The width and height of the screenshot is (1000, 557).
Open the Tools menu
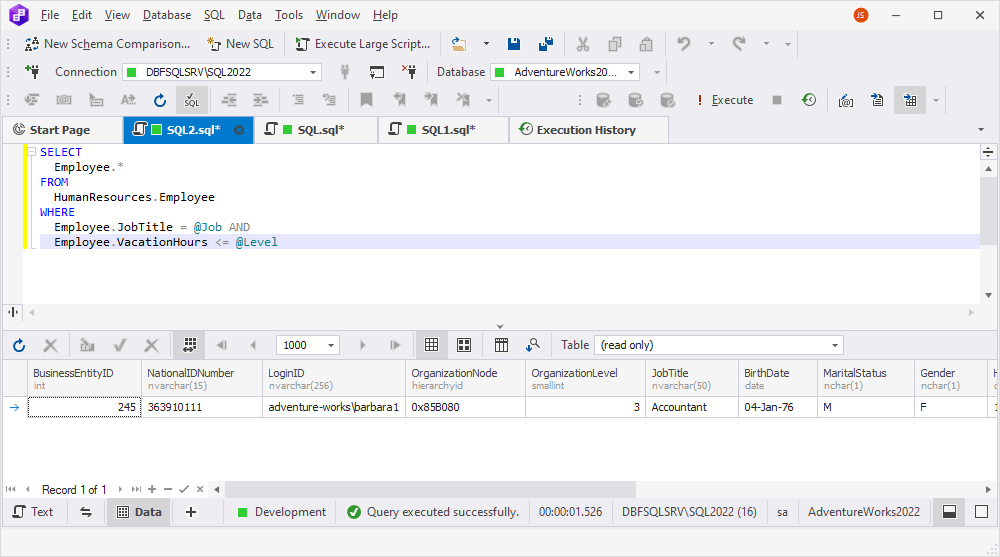coord(289,15)
